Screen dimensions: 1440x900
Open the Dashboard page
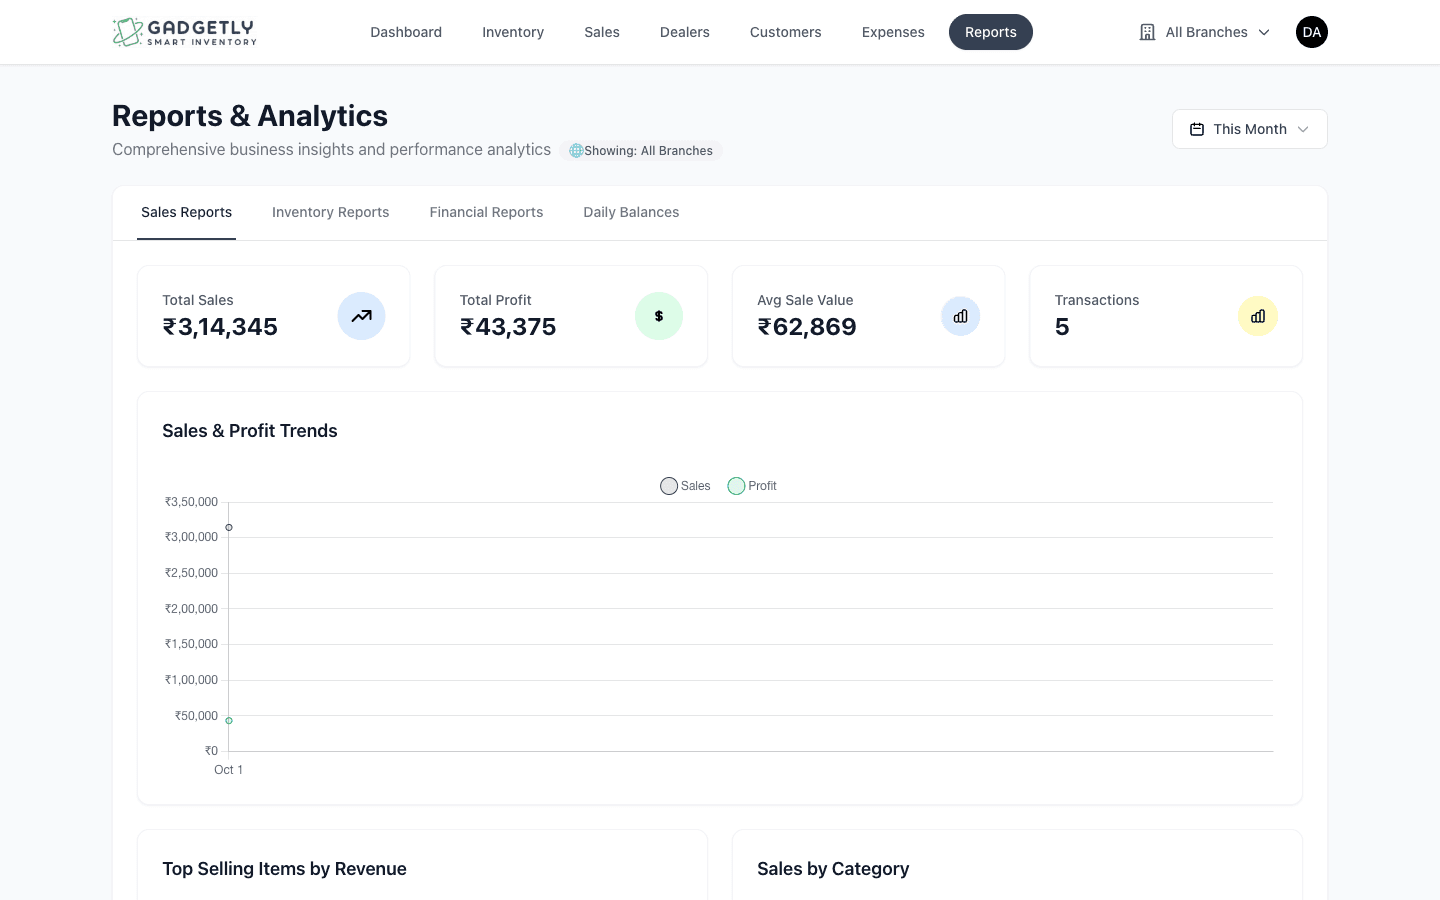point(406,32)
